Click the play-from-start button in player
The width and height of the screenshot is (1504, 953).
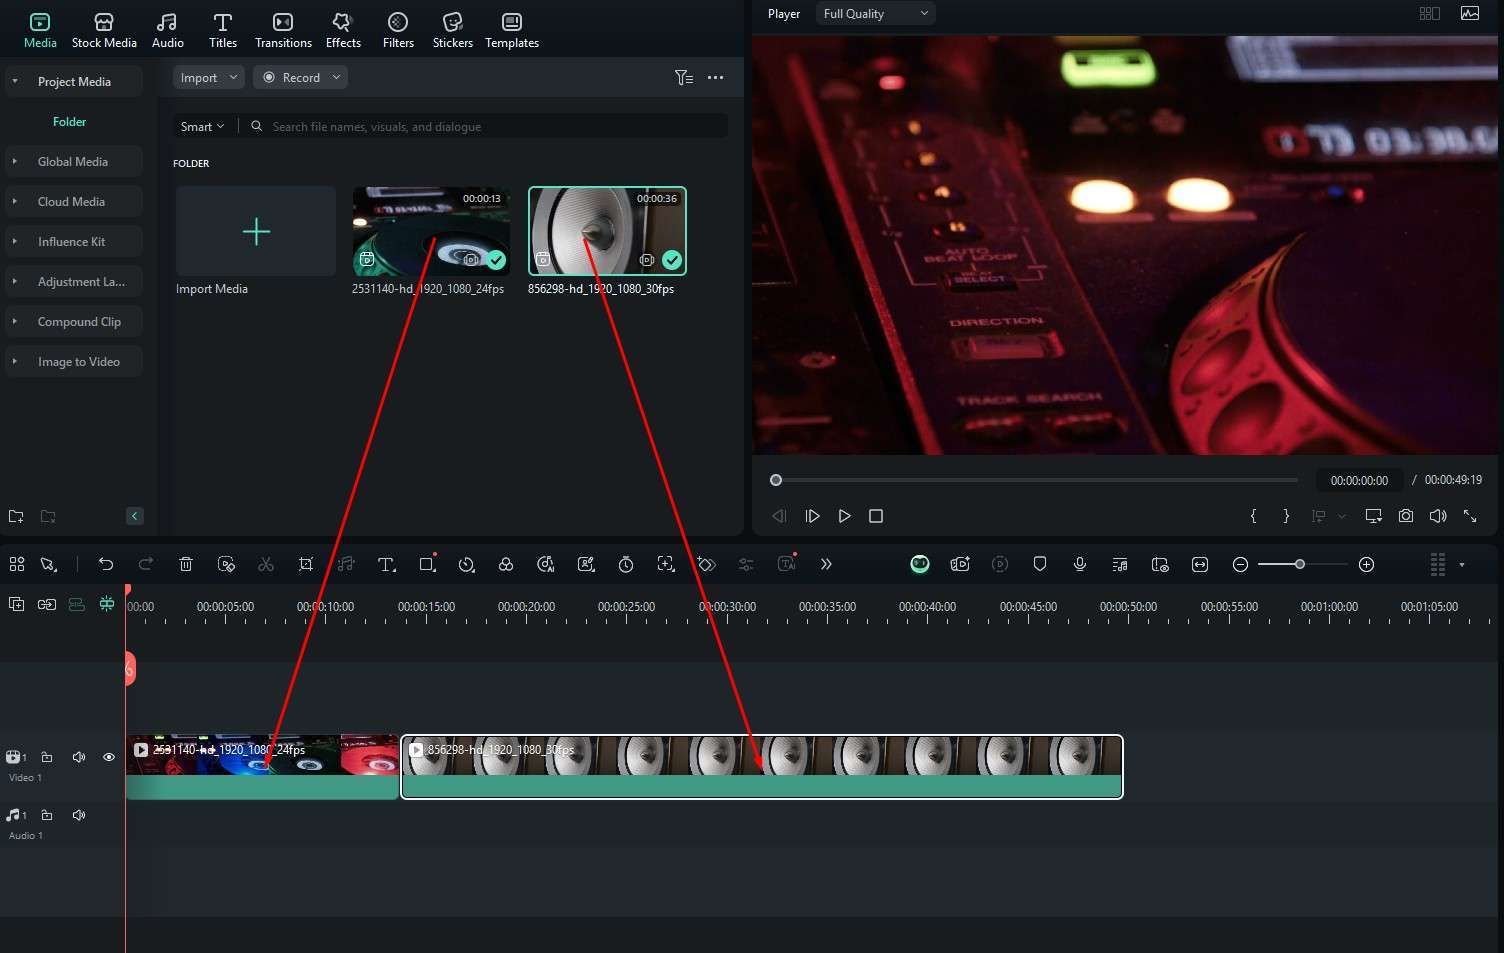812,516
